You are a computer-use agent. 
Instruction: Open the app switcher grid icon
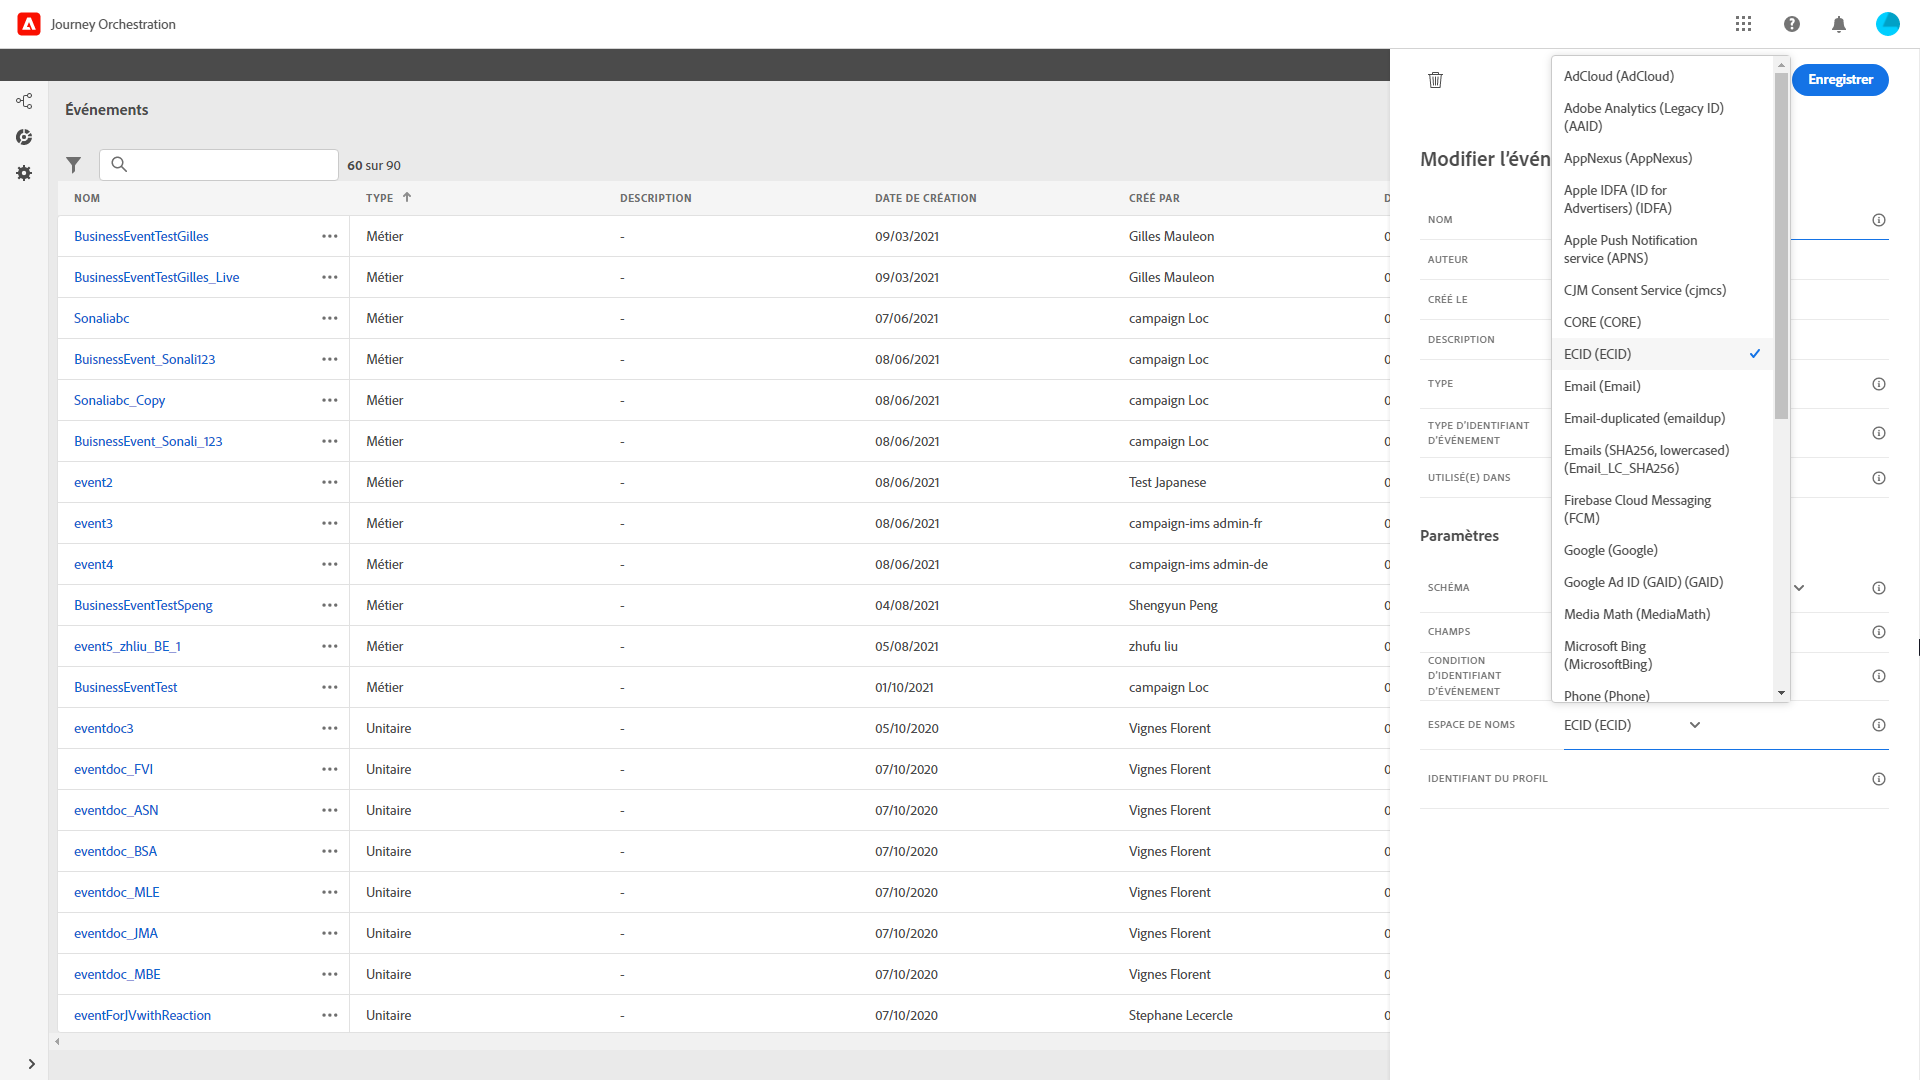1743,24
